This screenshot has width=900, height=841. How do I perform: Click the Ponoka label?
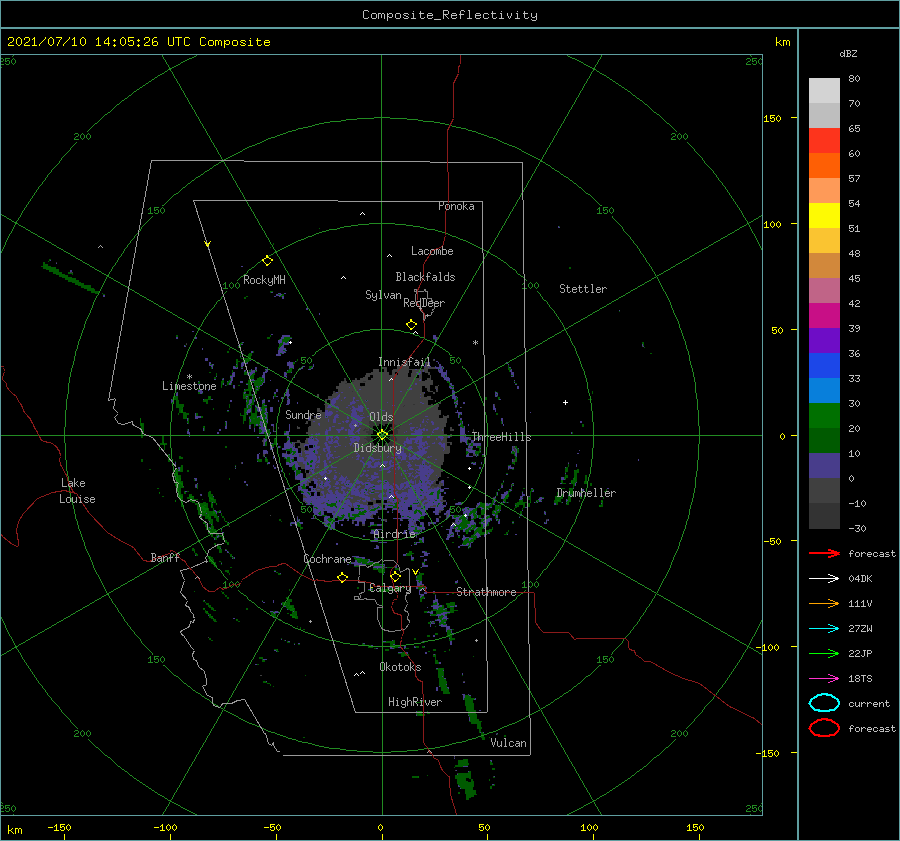tap(456, 206)
